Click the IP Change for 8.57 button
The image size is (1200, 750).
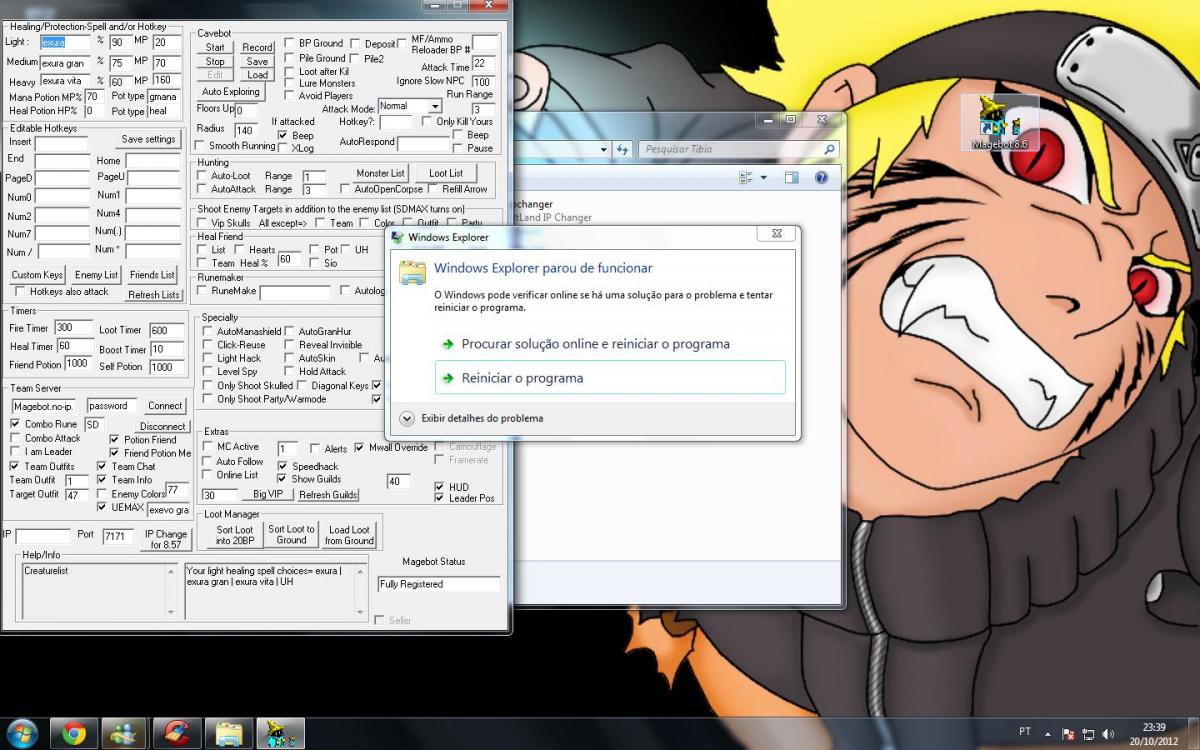coord(165,539)
